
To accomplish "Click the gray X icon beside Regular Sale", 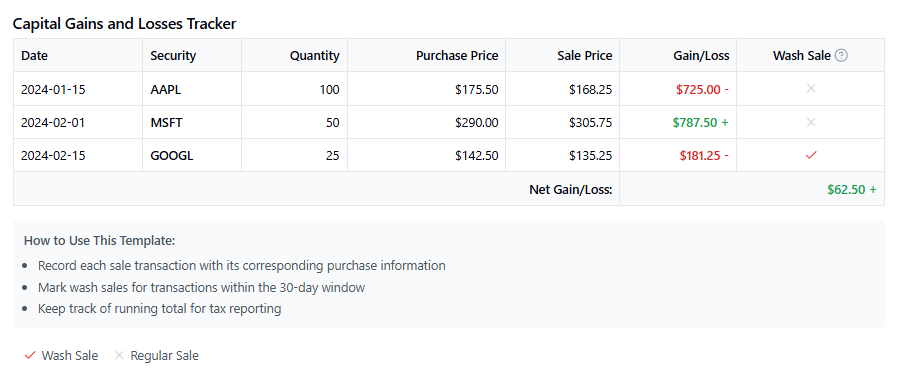I will (119, 356).
